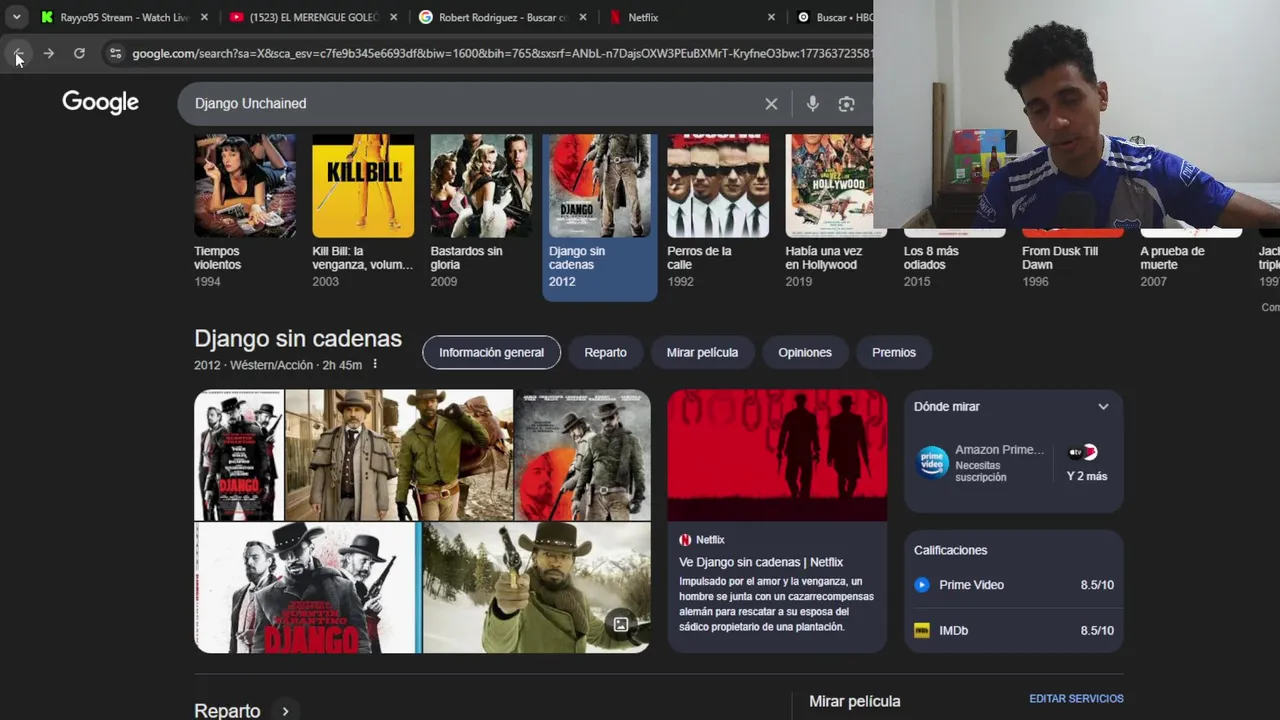Expand the Reparto section arrow
The height and width of the screenshot is (720, 1280).
(x=285, y=711)
